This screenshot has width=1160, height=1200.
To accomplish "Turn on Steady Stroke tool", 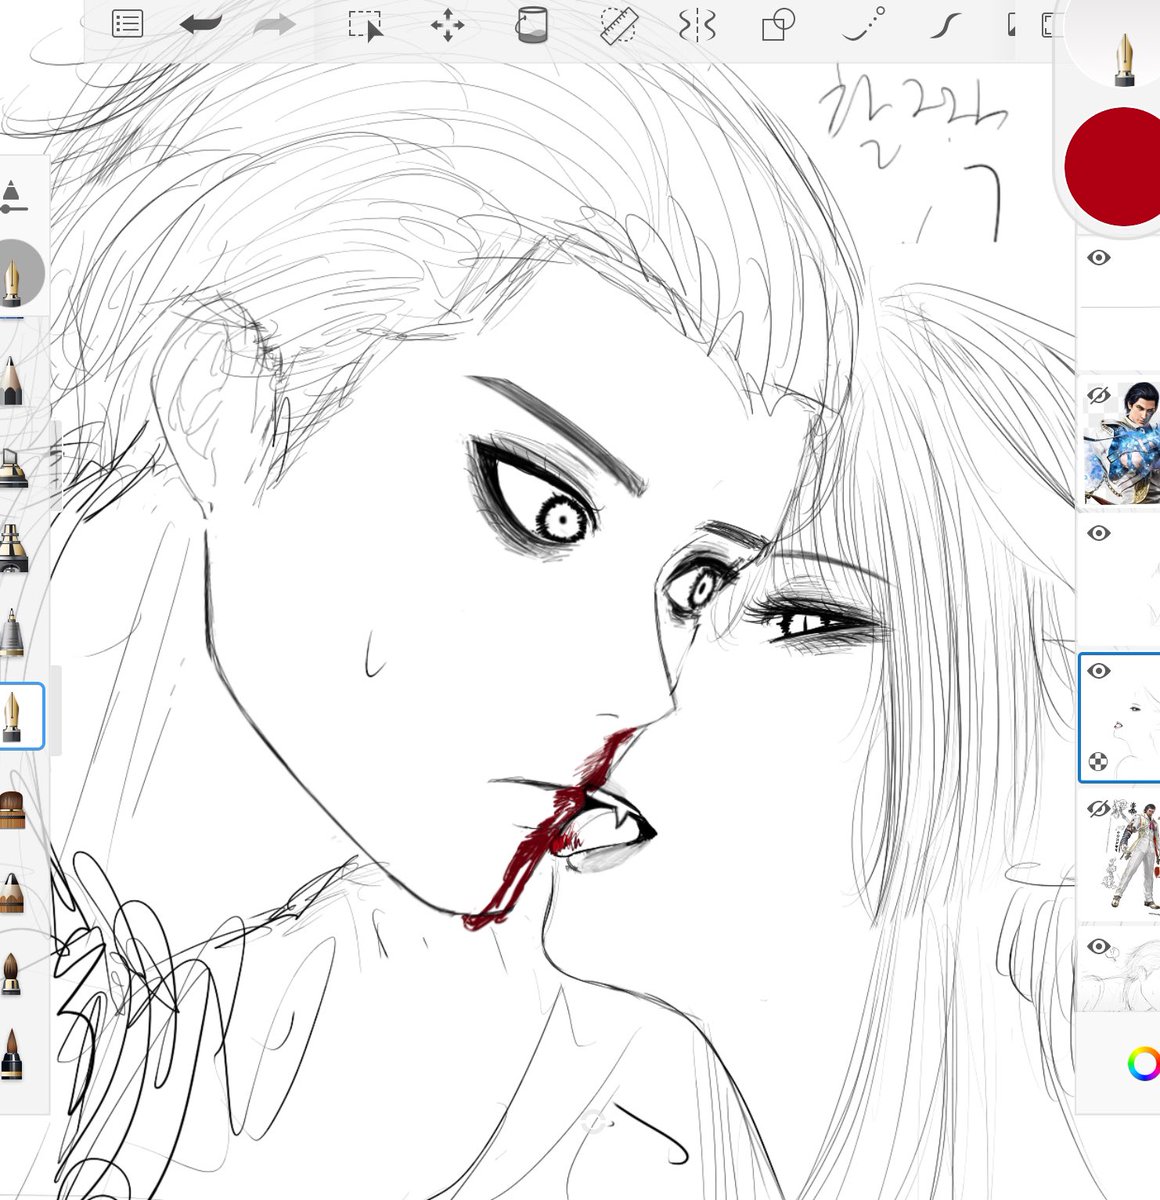I will tap(945, 26).
